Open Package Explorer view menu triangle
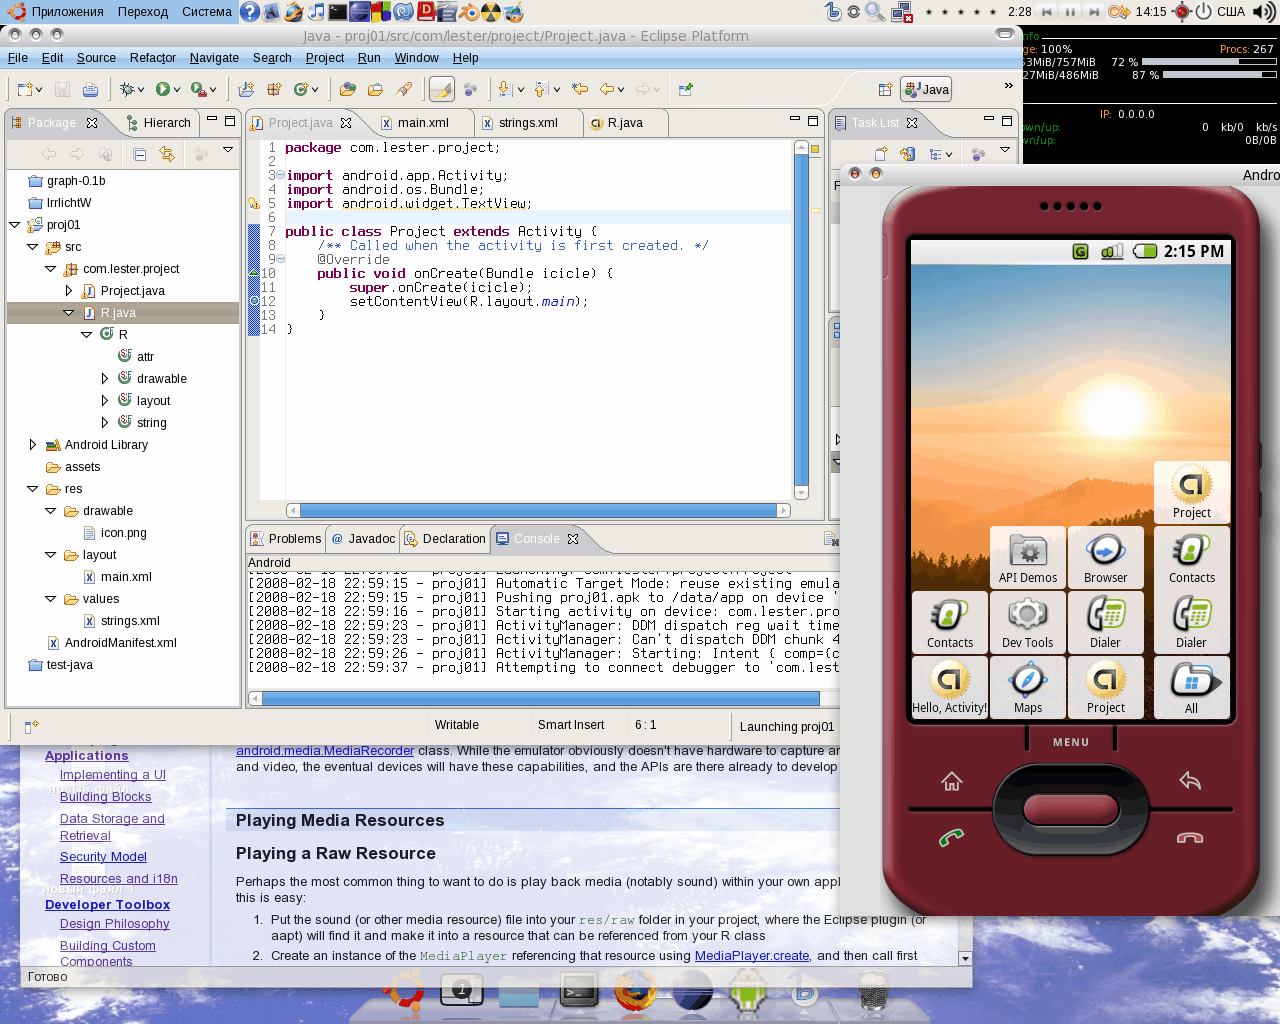The height and width of the screenshot is (1024, 1280). click(x=228, y=151)
